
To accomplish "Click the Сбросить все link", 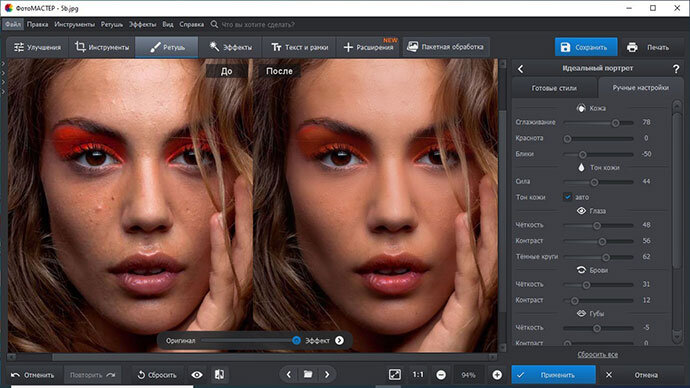I will coord(597,355).
